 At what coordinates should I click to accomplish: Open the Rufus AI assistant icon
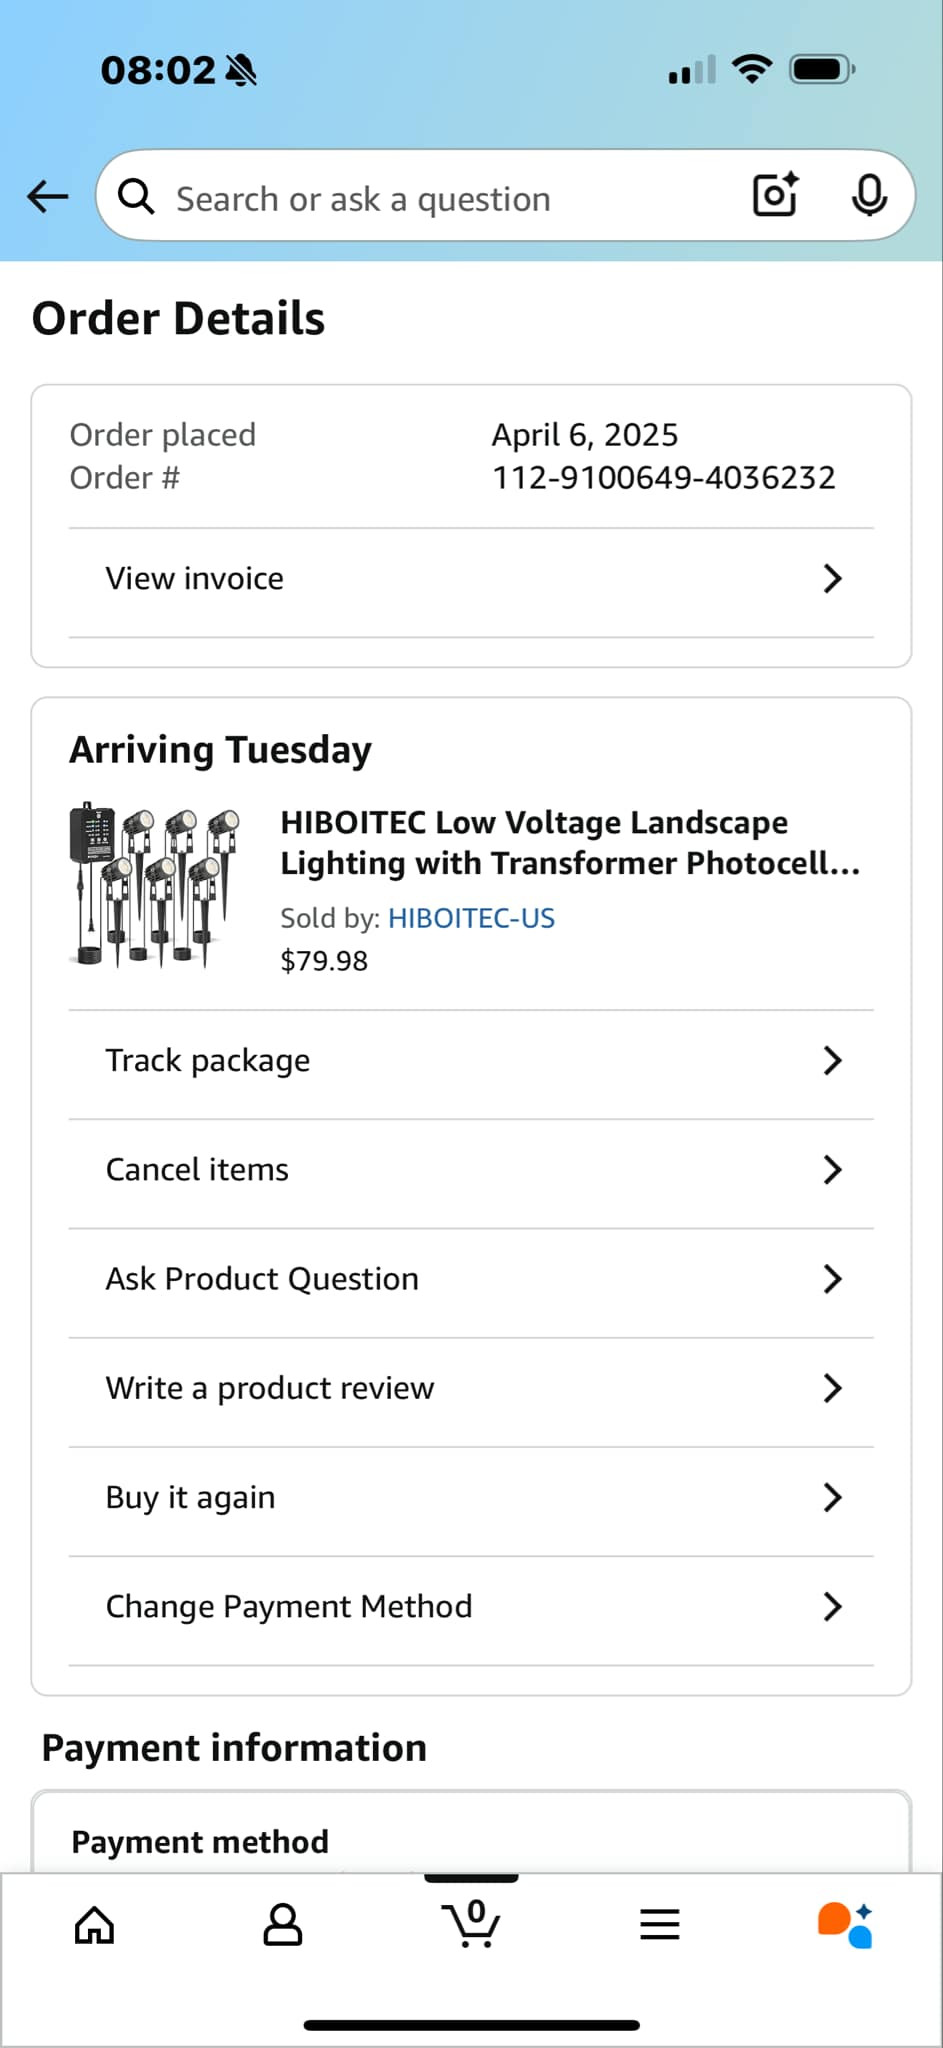click(846, 1924)
